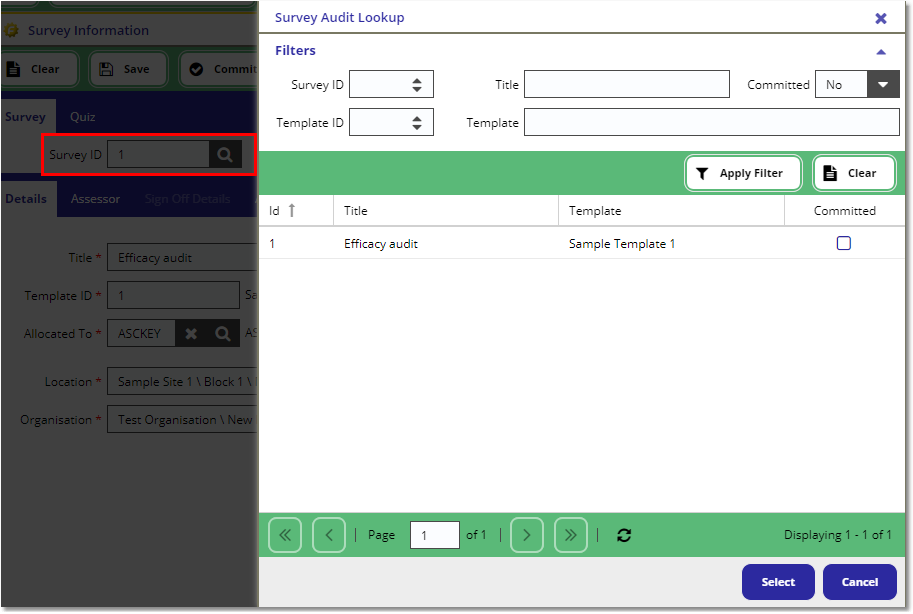The image size is (913, 614).
Task: Toggle Committed checkbox for Efficacy audit row
Action: point(844,243)
